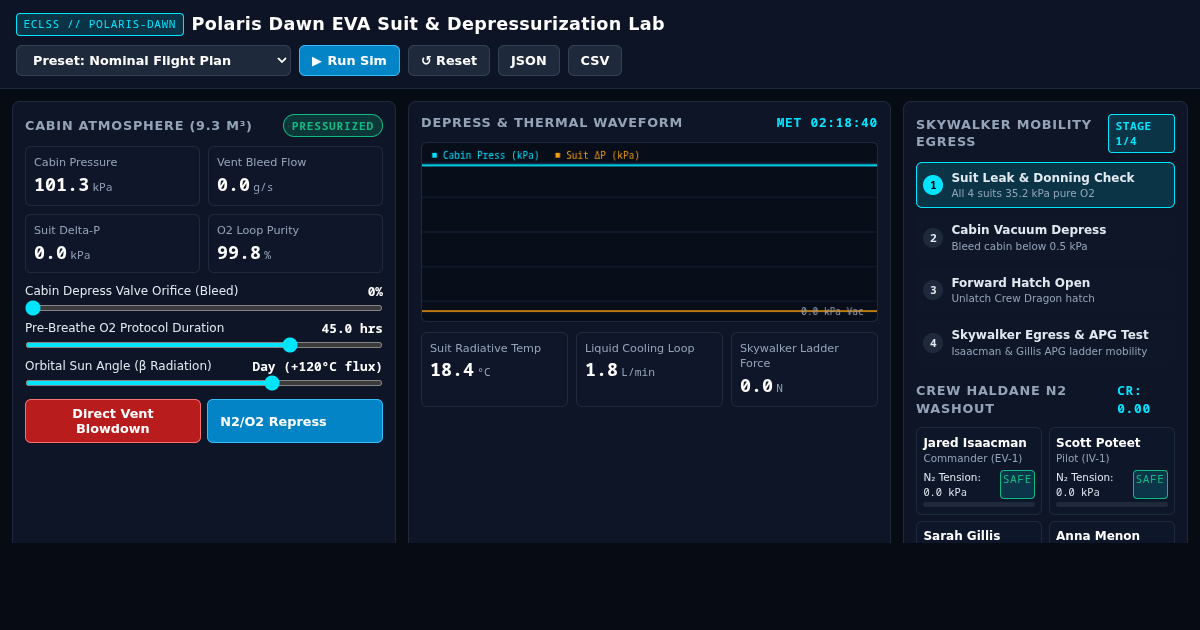Adjust the Pre-Breathe O2 Protocol Duration slider
This screenshot has height=630, width=1200.
coord(204,345)
